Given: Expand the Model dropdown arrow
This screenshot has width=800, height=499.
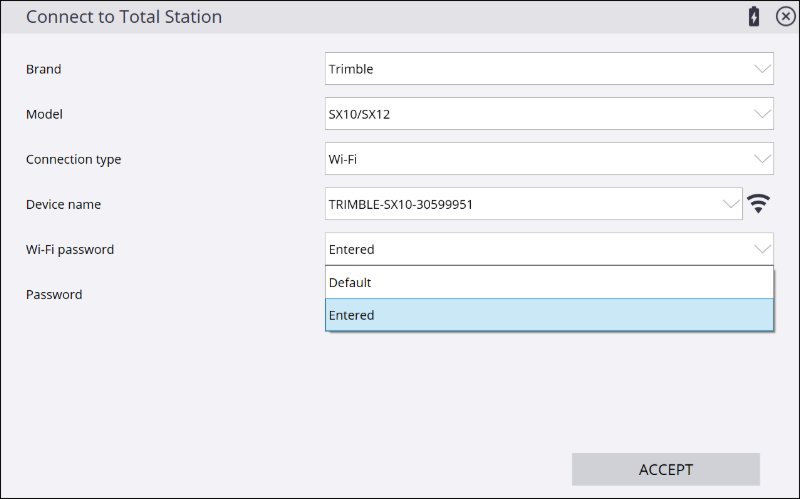Looking at the screenshot, I should pos(762,114).
